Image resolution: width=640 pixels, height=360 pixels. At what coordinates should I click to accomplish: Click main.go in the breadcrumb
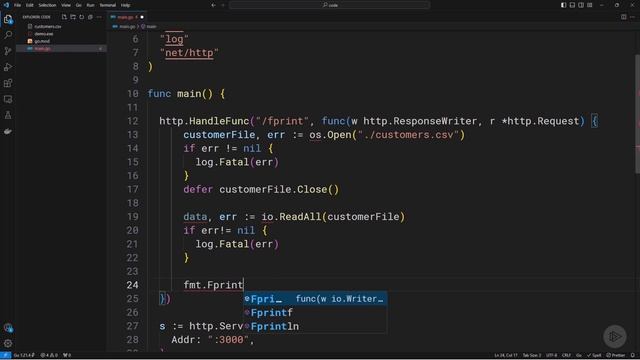click(x=127, y=27)
